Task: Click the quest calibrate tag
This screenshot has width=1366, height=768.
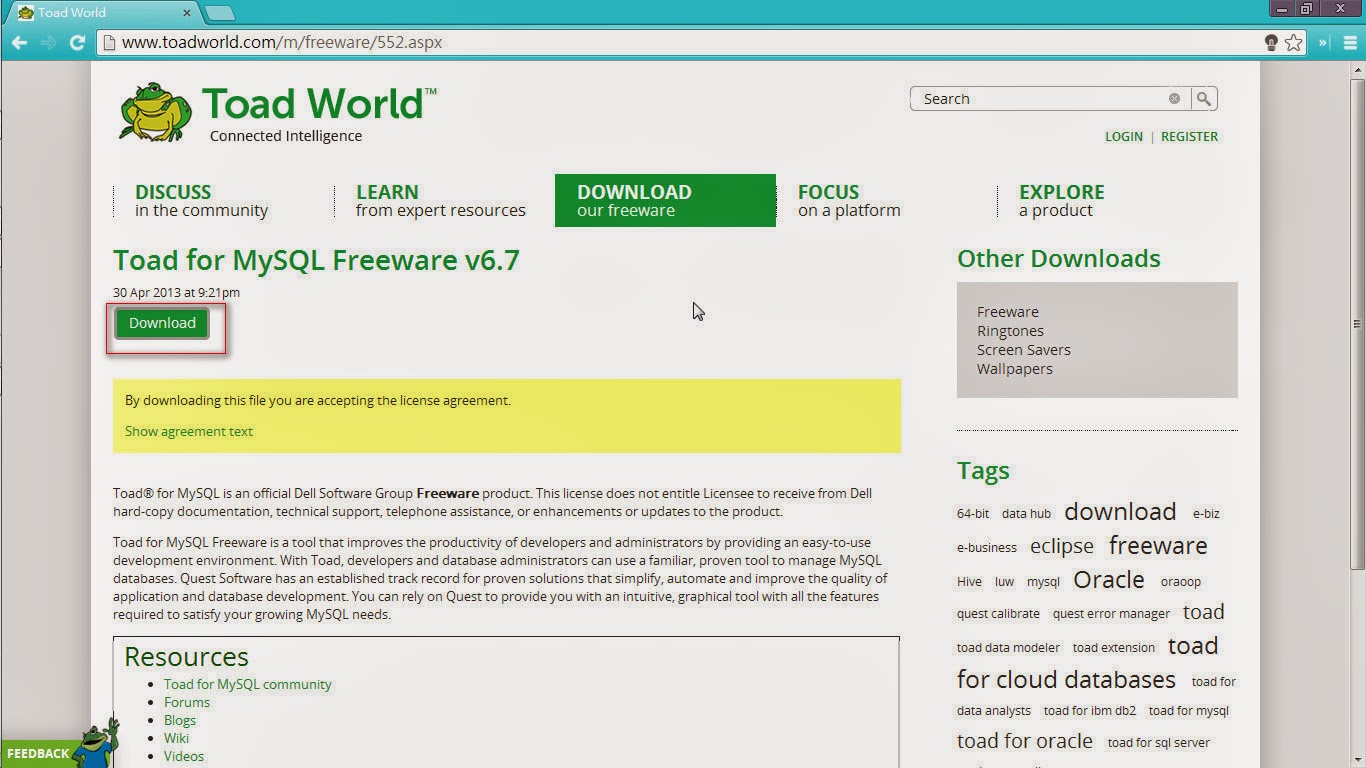Action: pos(998,614)
